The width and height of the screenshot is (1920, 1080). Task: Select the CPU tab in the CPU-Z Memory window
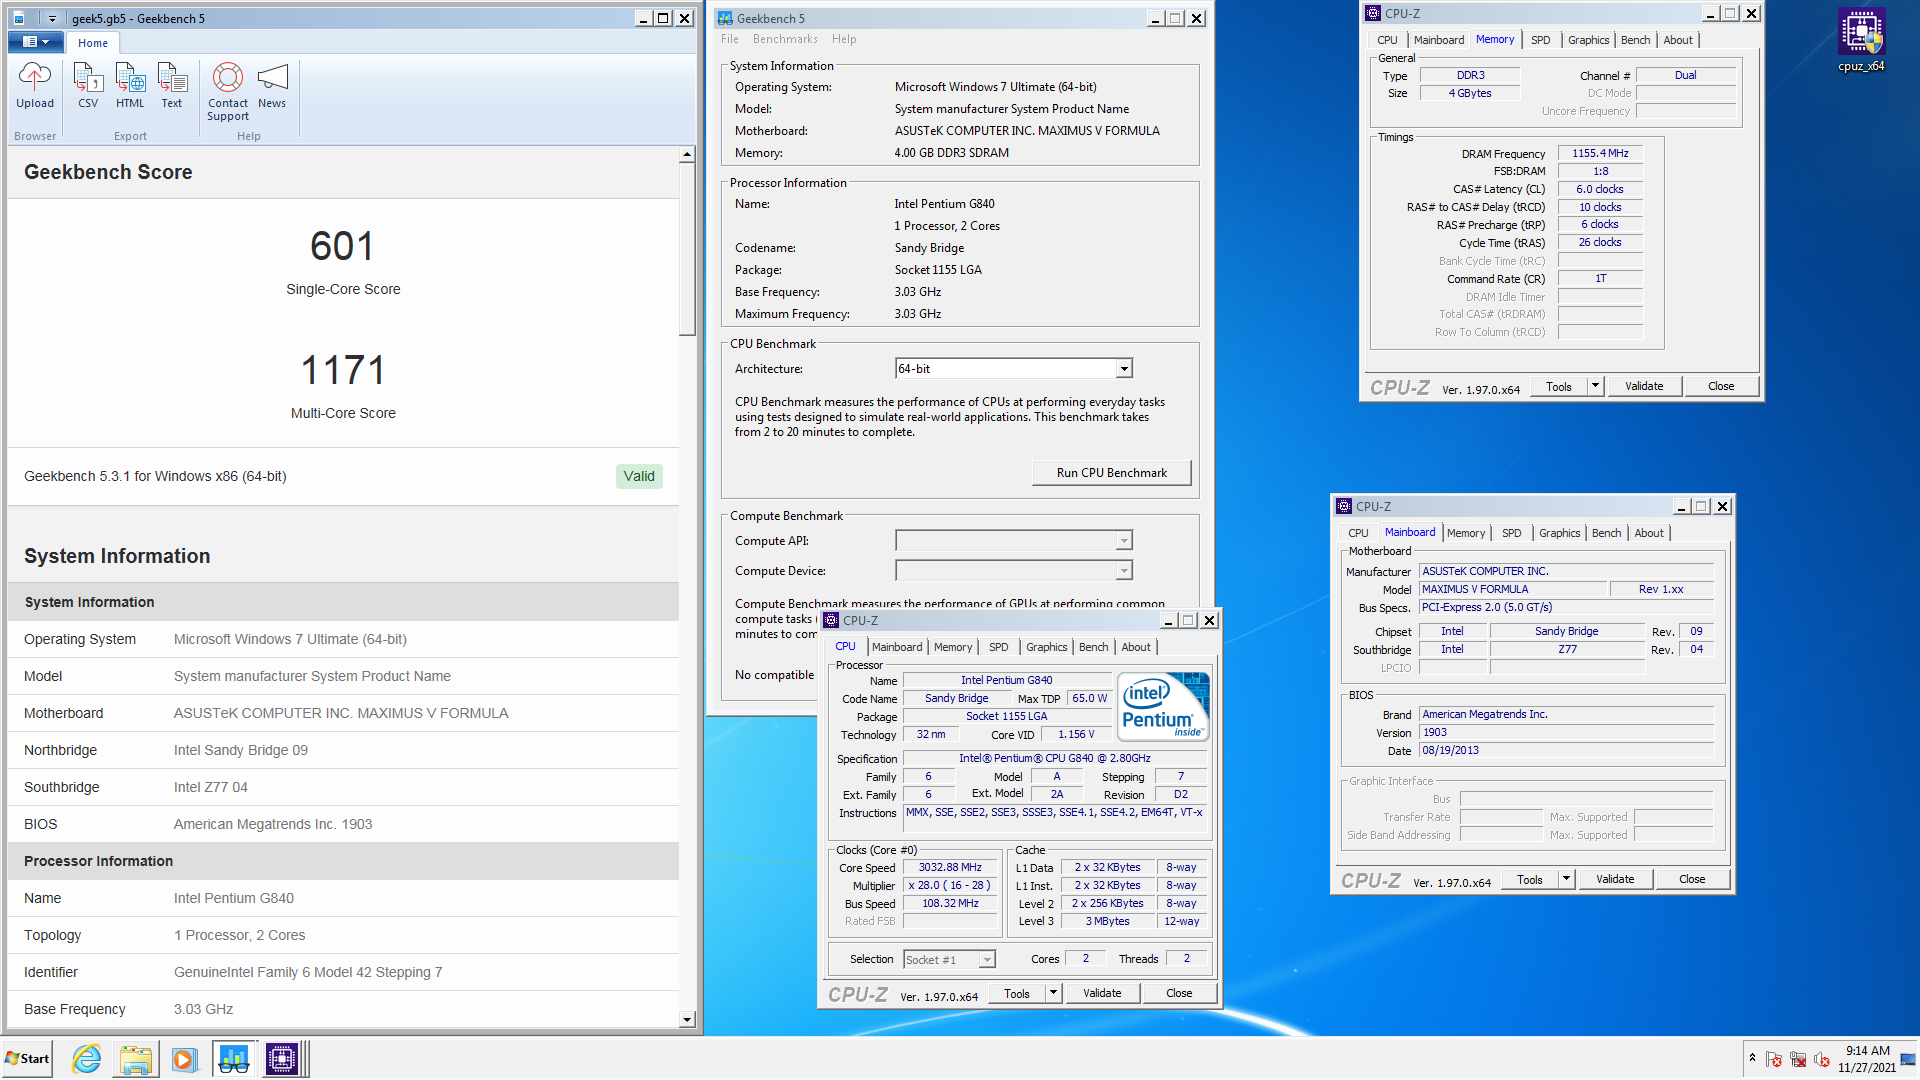click(x=1387, y=40)
